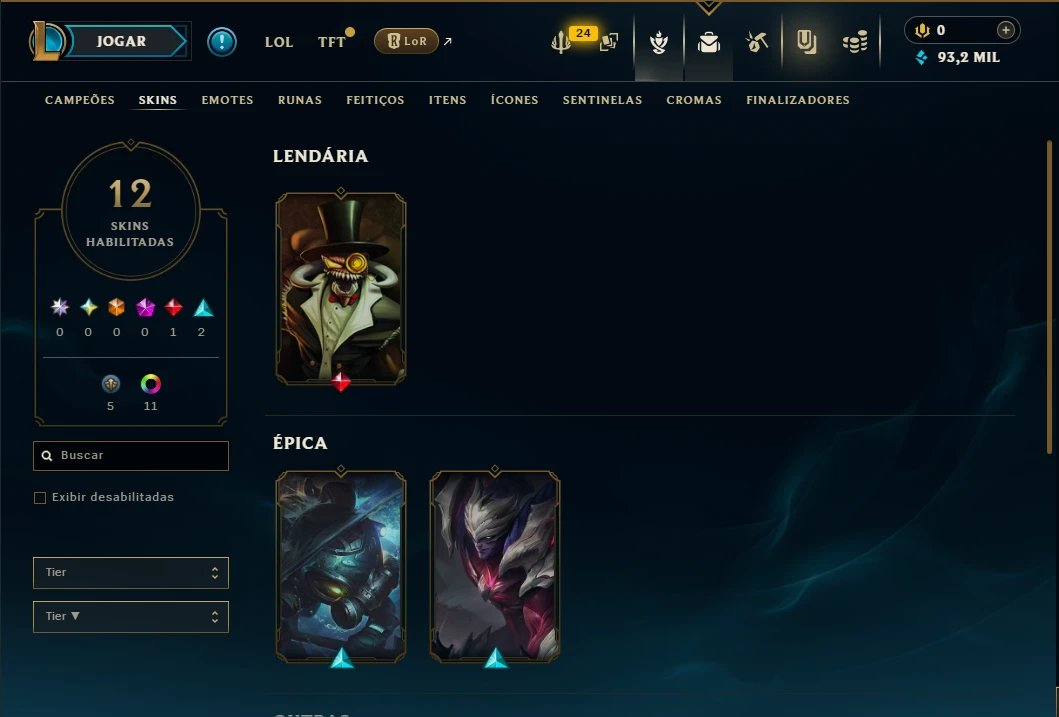Click the Jogar play button
This screenshot has height=717, width=1059.
122,41
